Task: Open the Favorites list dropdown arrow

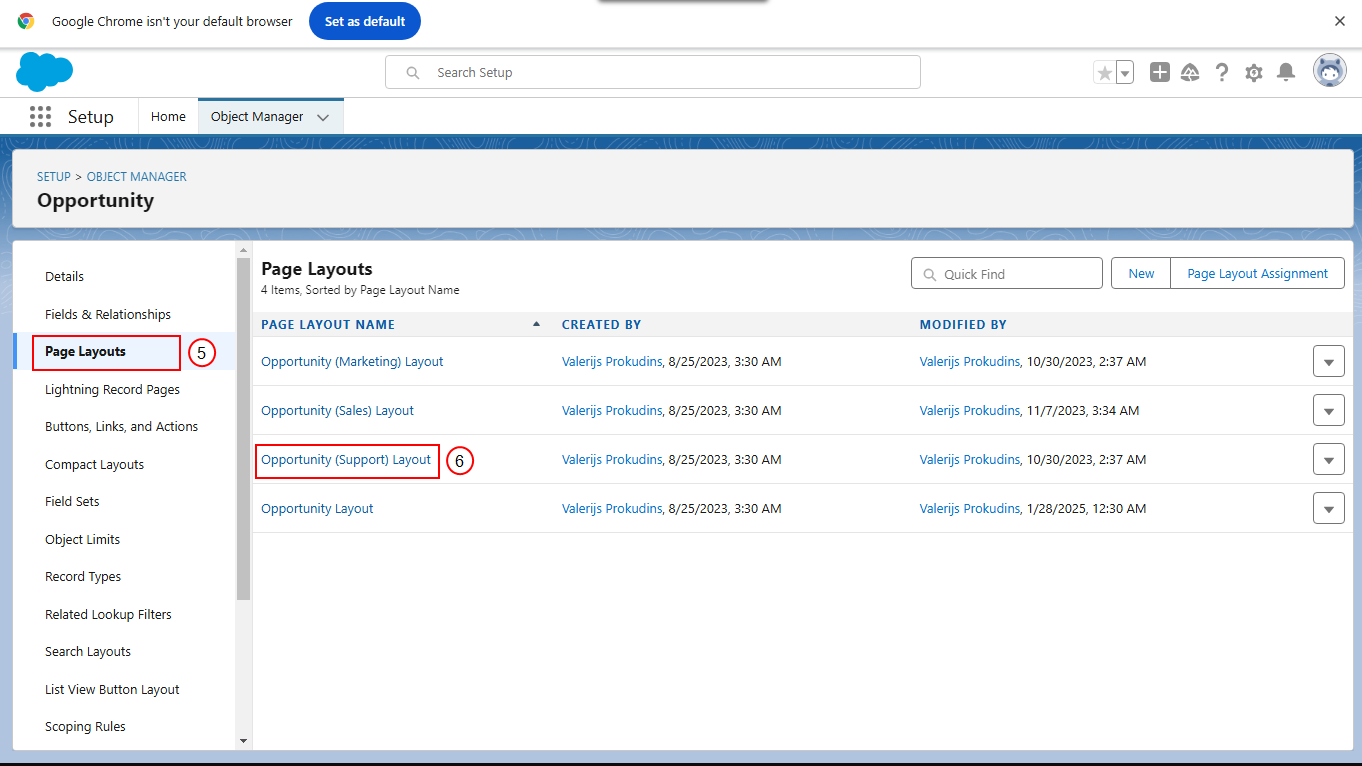Action: 1125,72
